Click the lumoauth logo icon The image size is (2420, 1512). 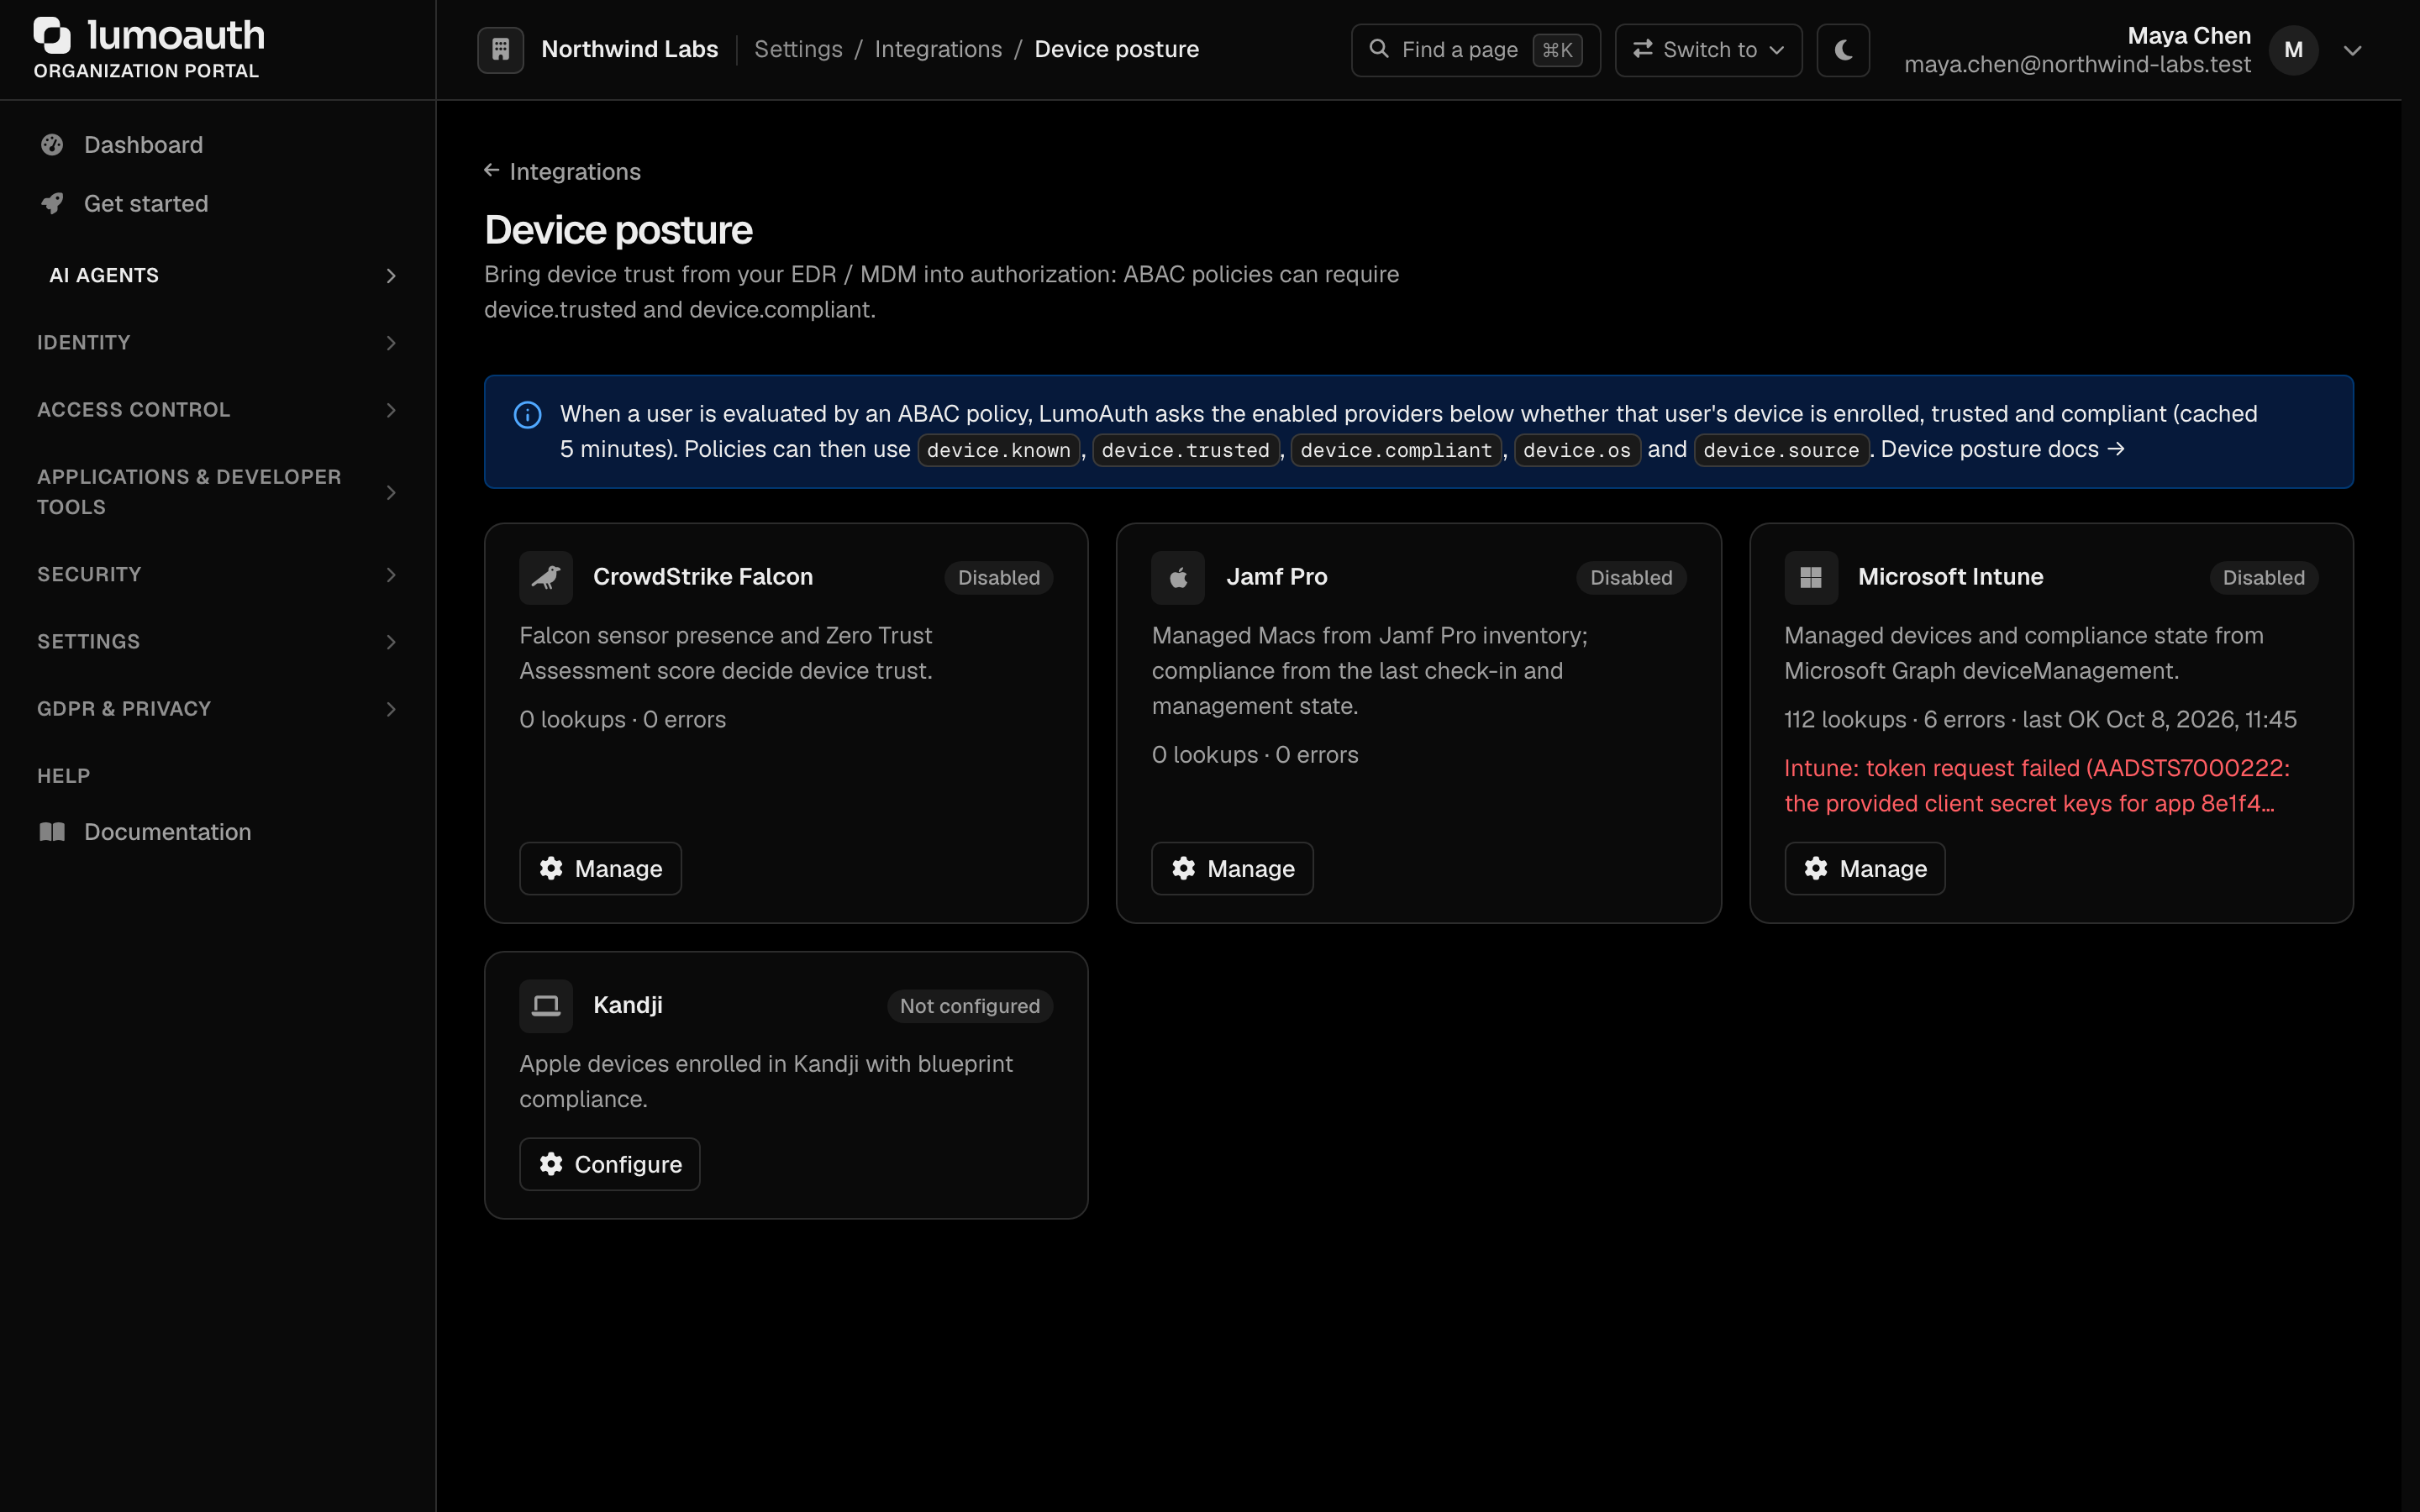pyautogui.click(x=52, y=35)
